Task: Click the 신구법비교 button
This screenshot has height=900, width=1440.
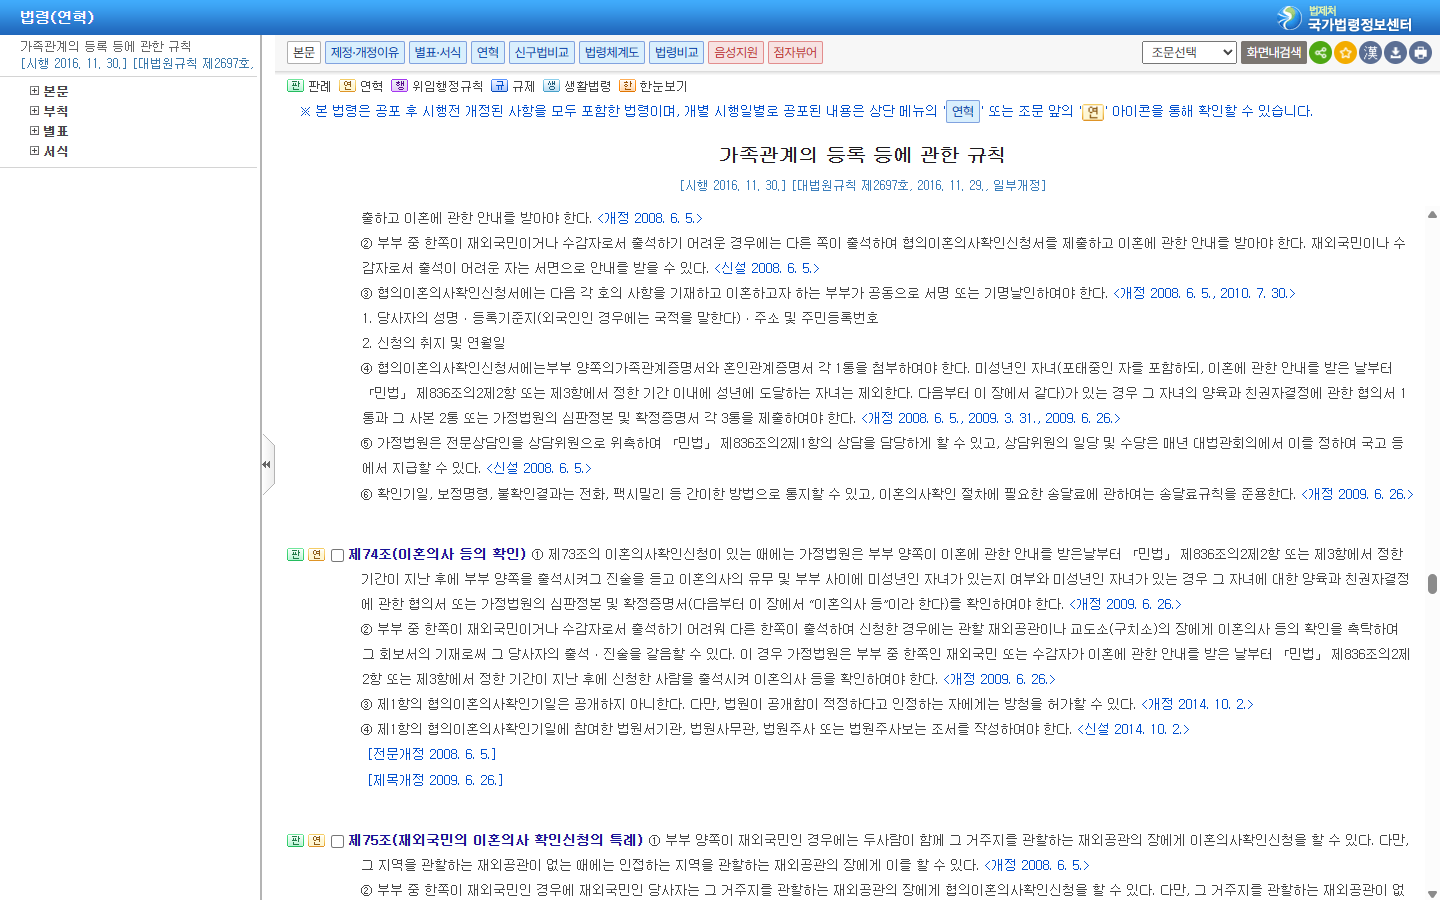Action: pos(542,52)
